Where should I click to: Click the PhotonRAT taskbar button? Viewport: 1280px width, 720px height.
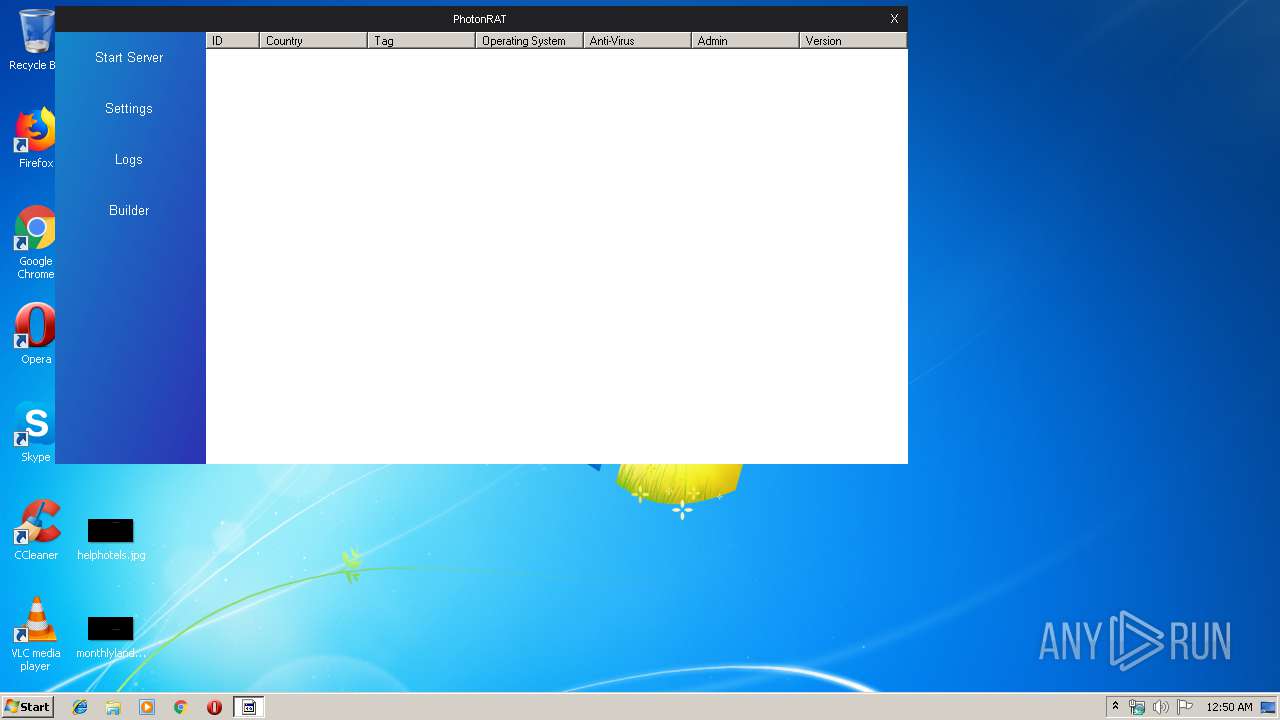point(249,707)
